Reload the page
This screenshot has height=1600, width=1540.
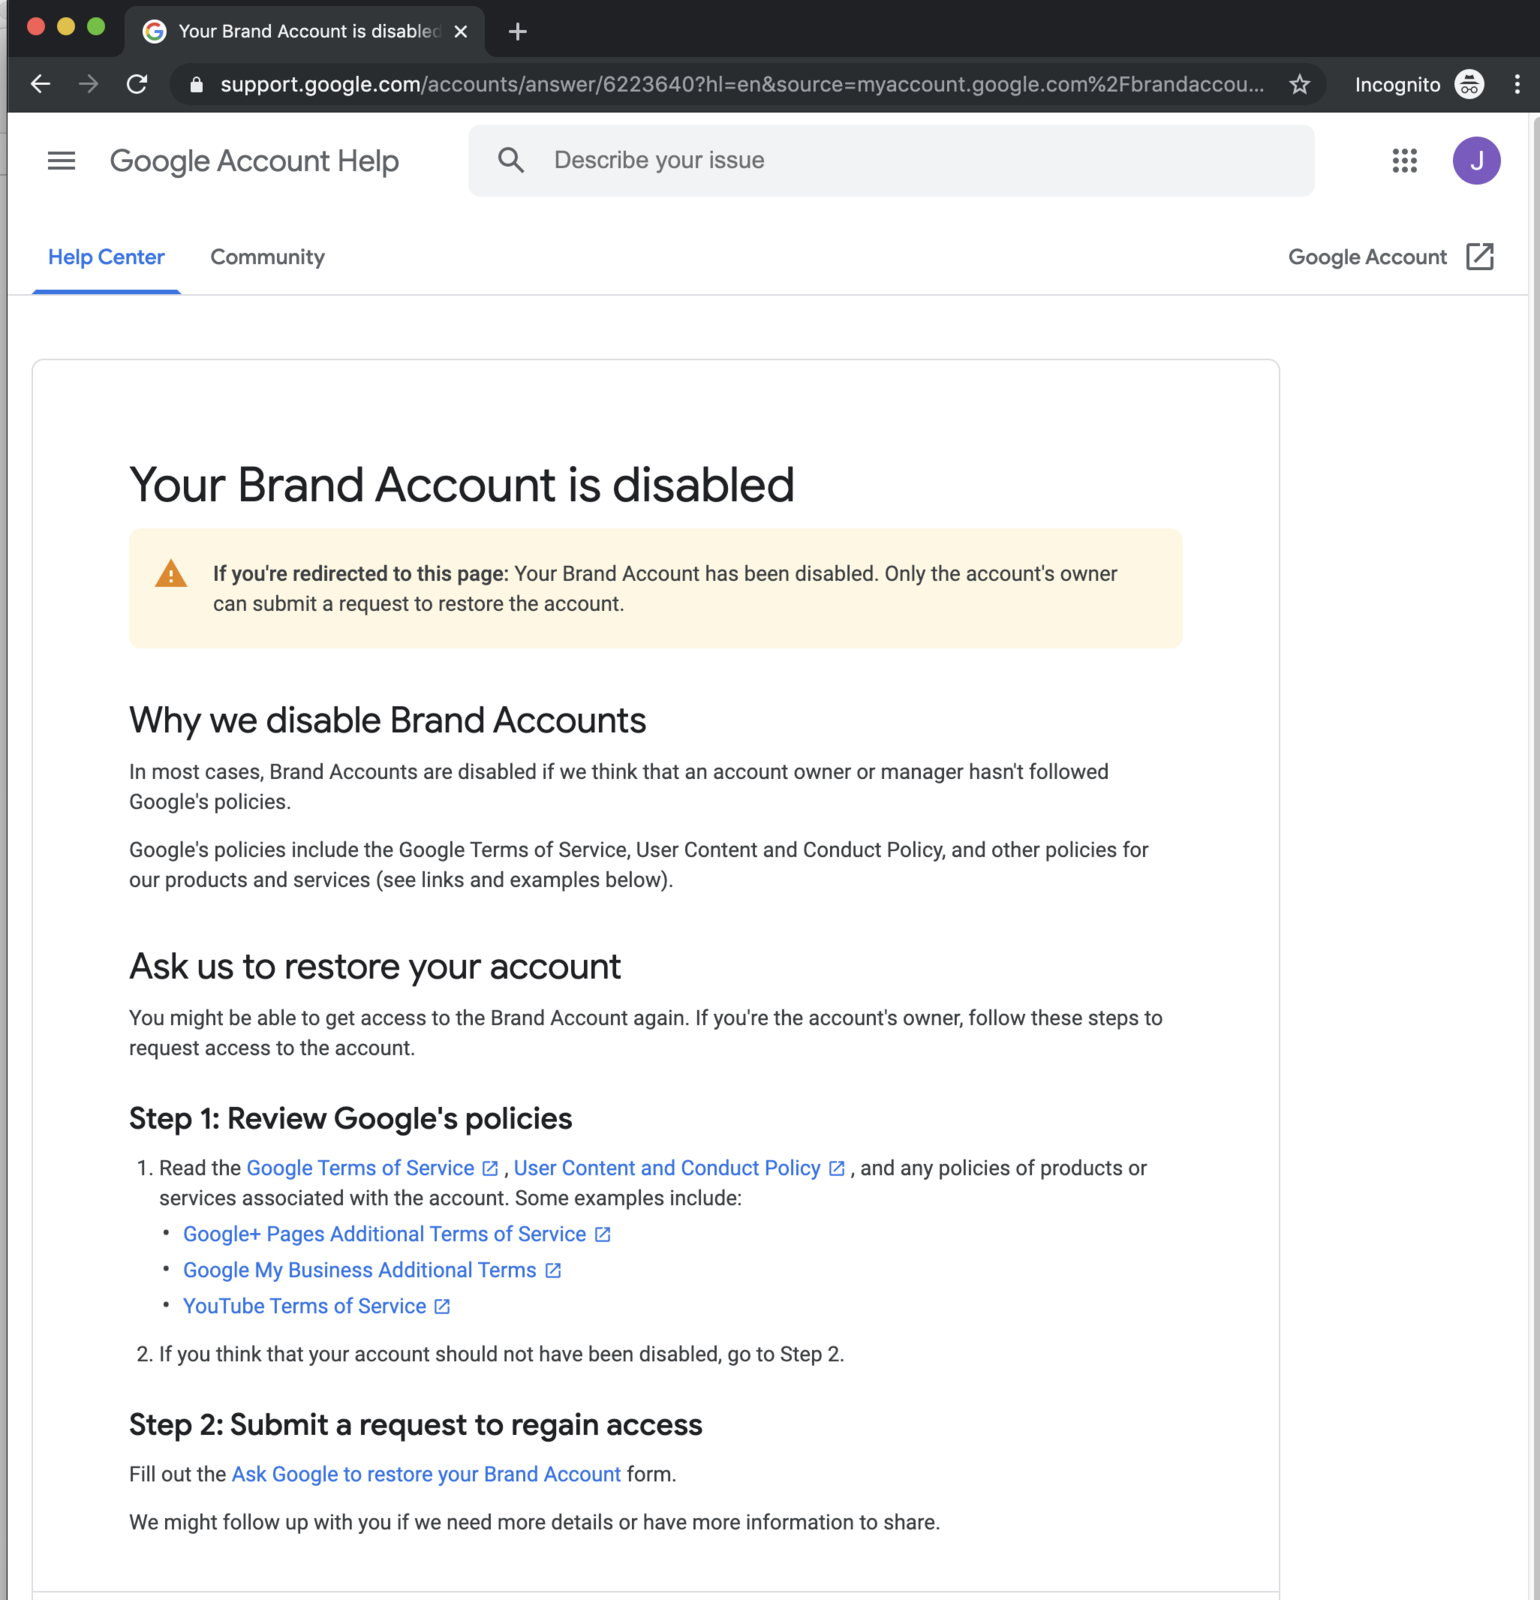[x=137, y=84]
